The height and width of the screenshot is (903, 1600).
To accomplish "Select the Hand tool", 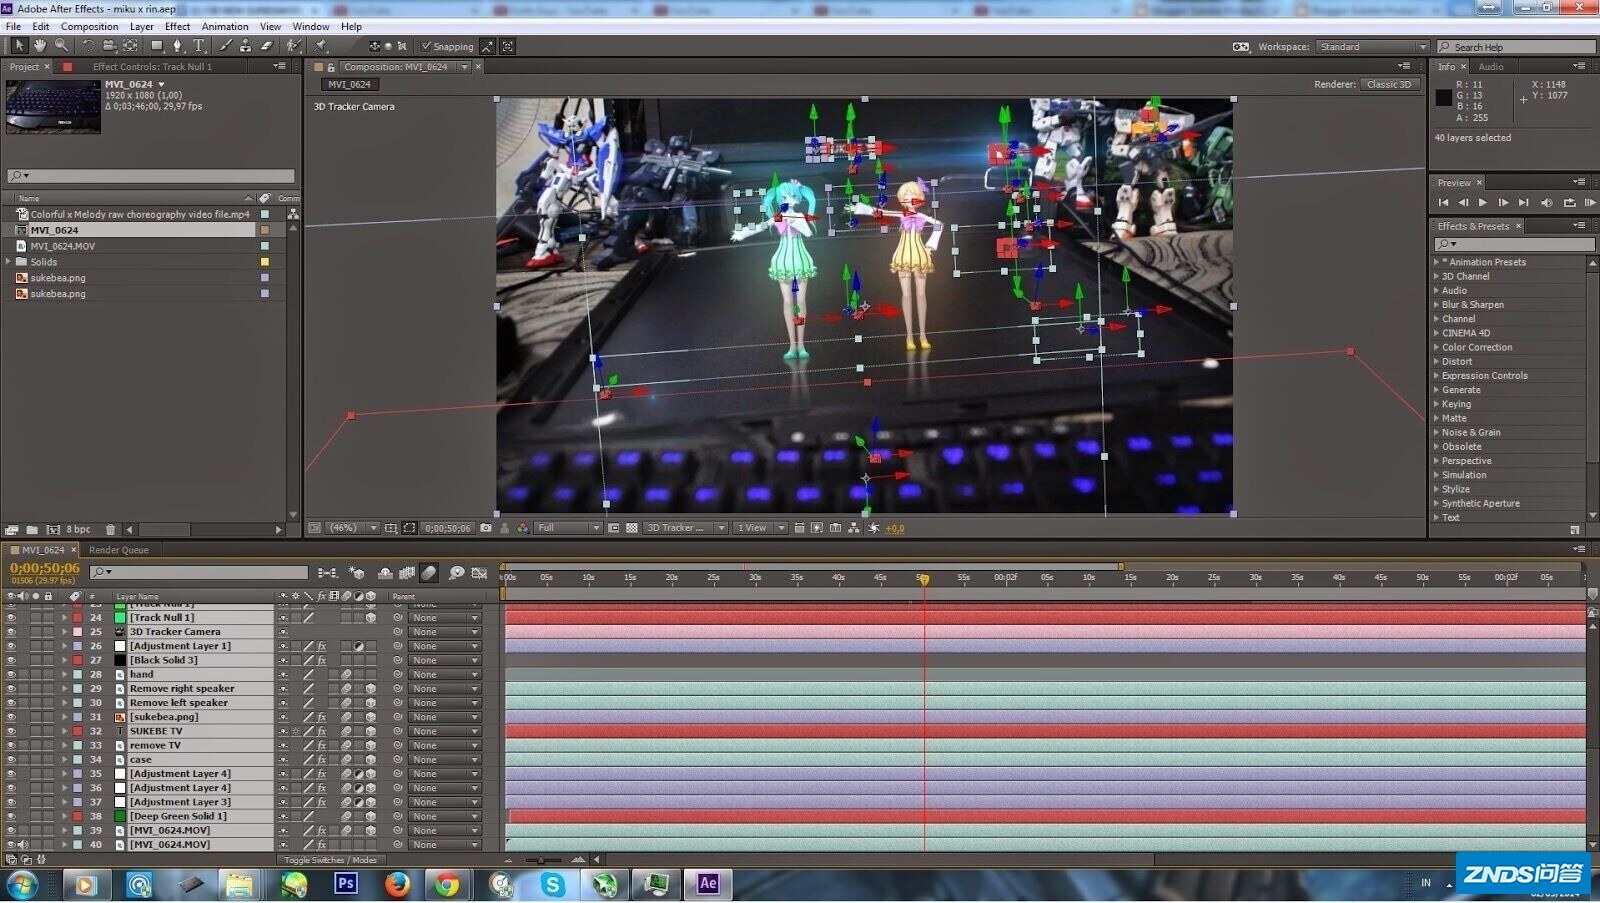I will pyautogui.click(x=40, y=46).
